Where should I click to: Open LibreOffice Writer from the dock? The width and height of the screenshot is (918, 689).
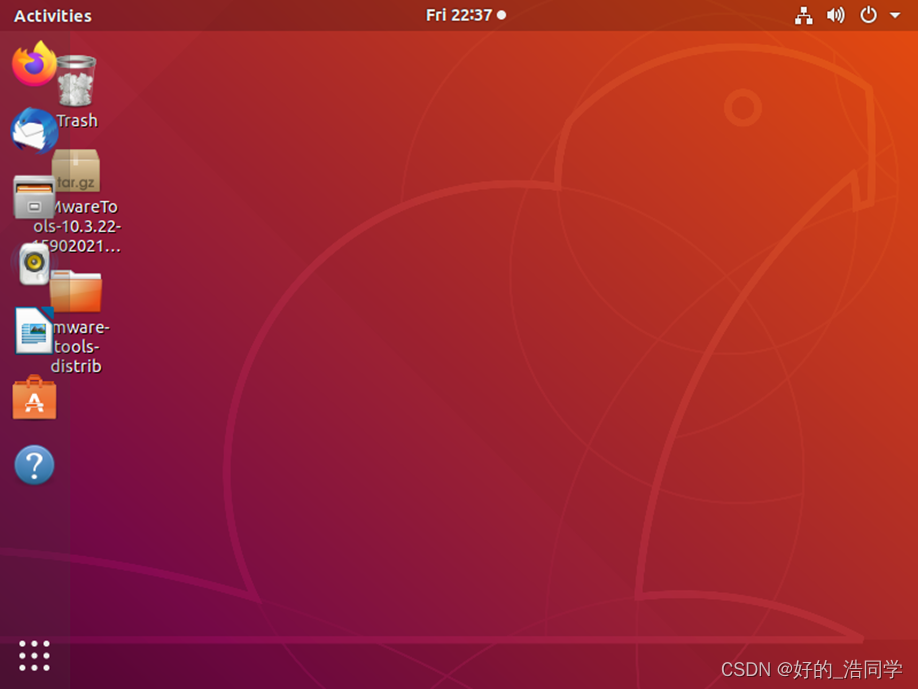34,331
